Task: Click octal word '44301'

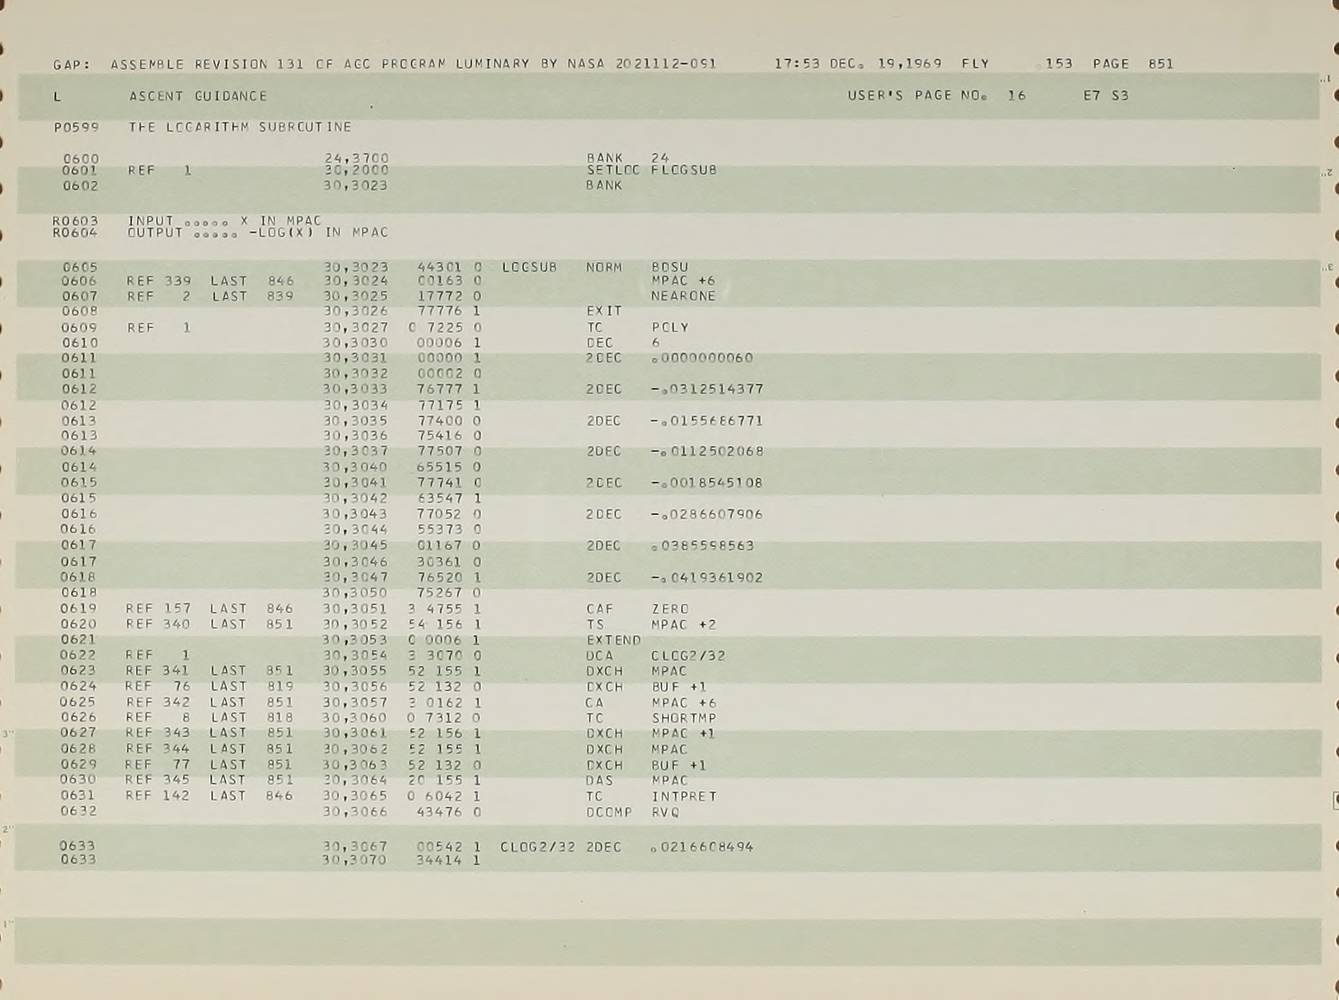Action: point(440,268)
